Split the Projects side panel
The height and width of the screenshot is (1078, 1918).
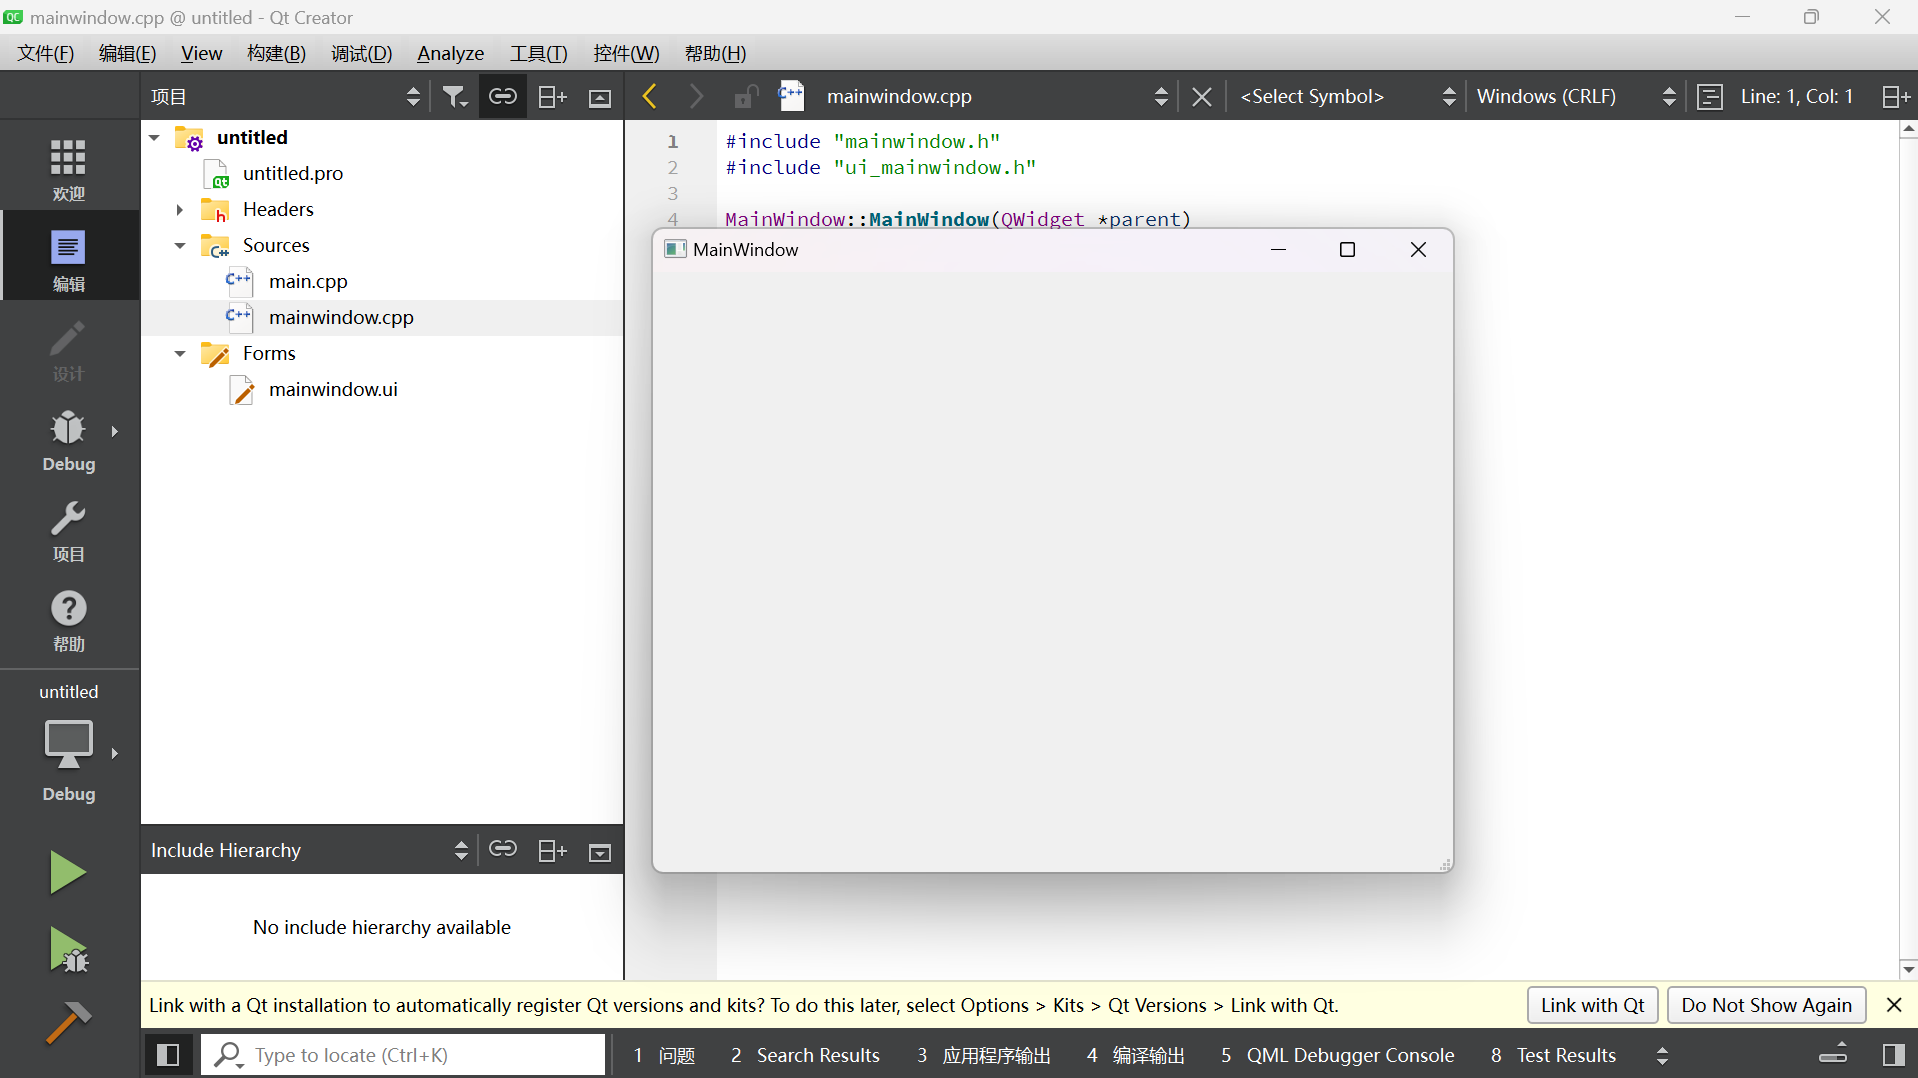tap(552, 96)
